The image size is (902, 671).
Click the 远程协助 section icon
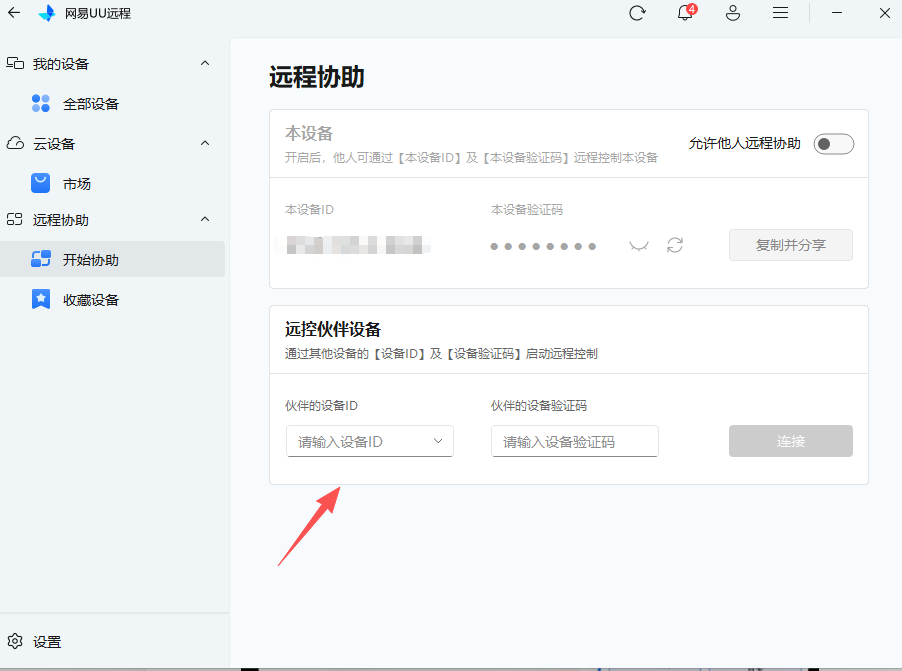pyautogui.click(x=14, y=219)
